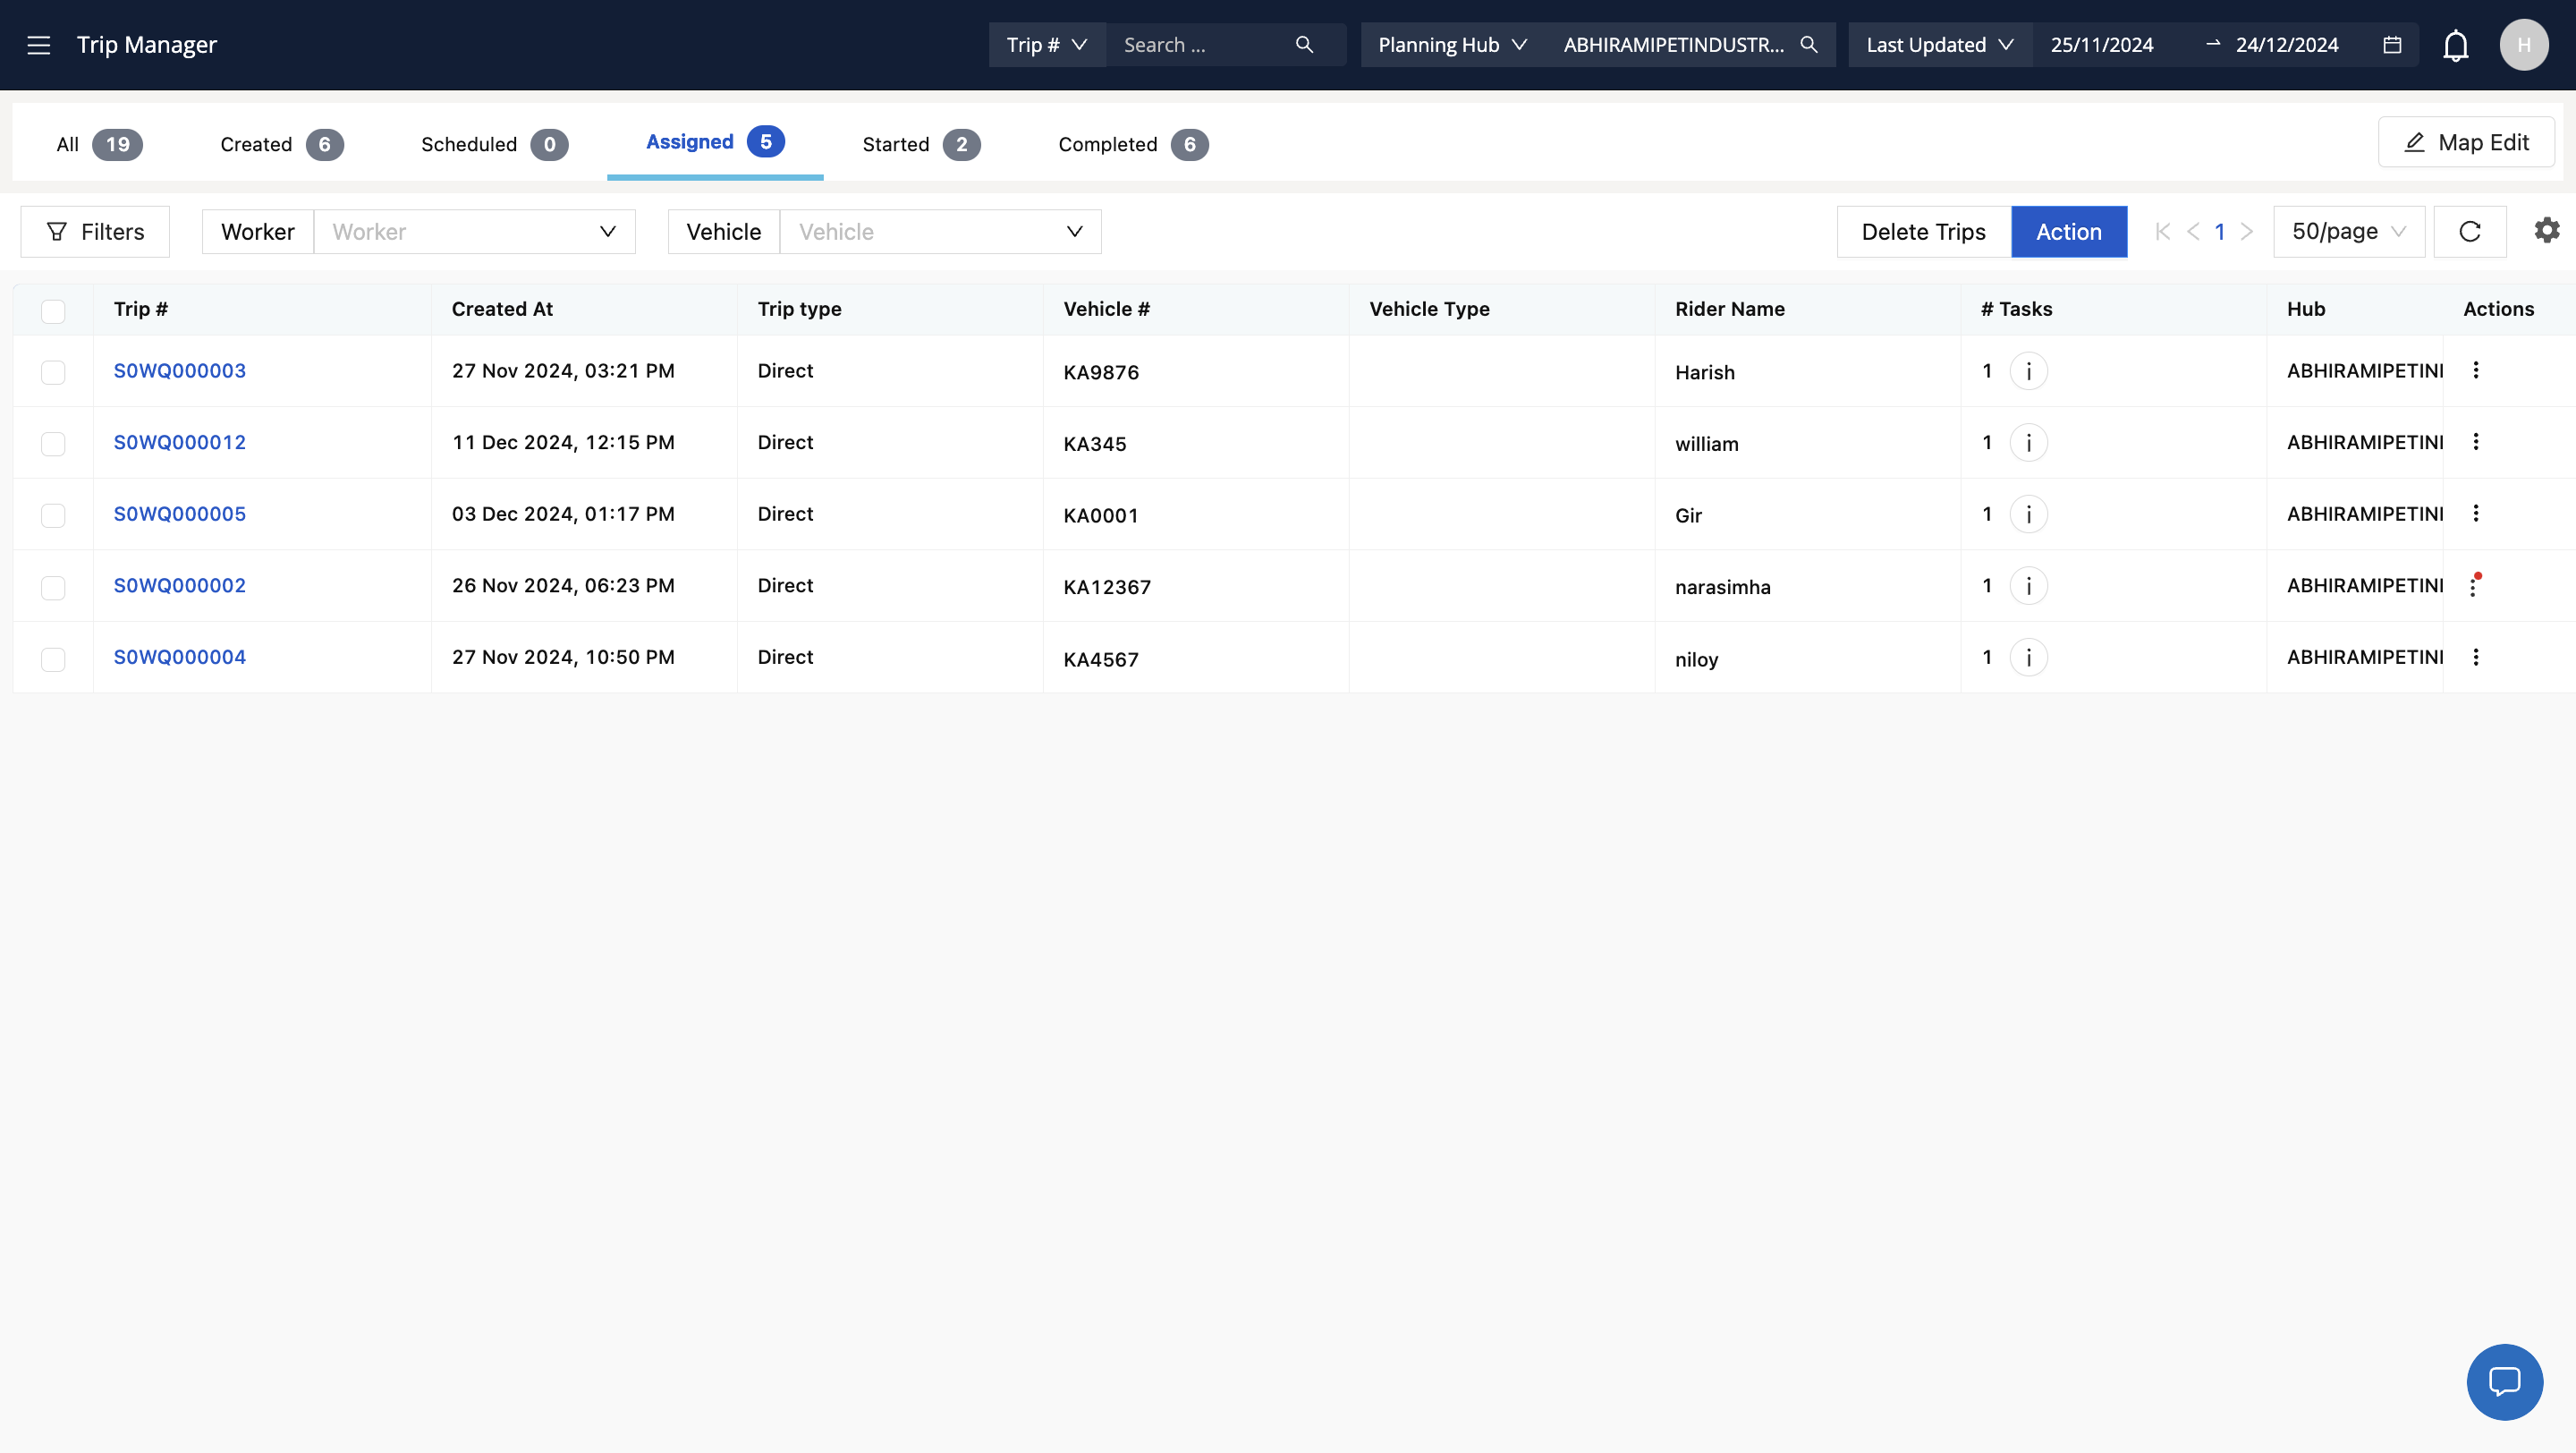This screenshot has height=1453, width=2576.
Task: Switch to the Created tab
Action: coord(282,145)
